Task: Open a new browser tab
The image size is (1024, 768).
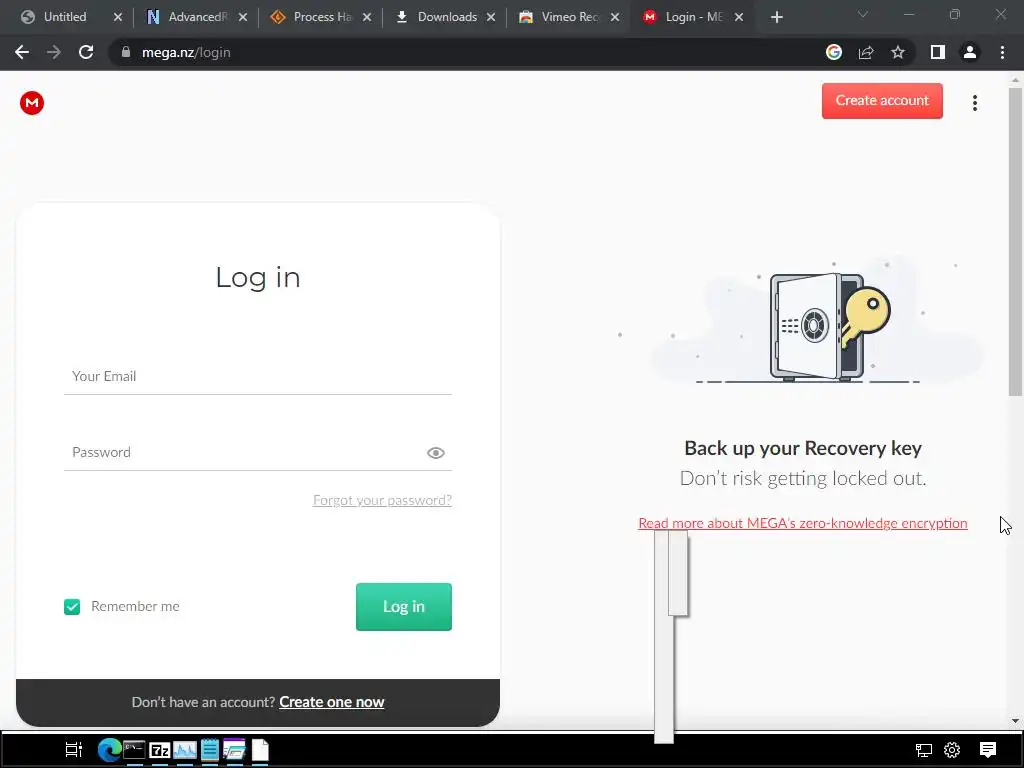Action: tap(776, 17)
